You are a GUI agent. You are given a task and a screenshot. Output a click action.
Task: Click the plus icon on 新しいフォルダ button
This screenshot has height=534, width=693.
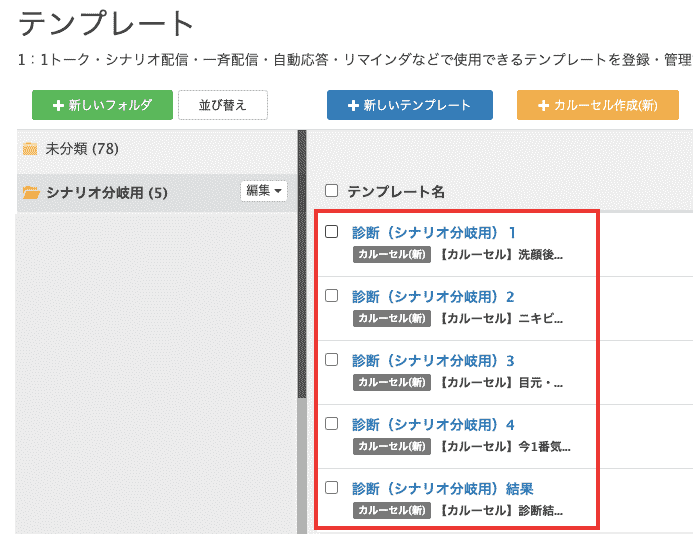click(x=58, y=105)
